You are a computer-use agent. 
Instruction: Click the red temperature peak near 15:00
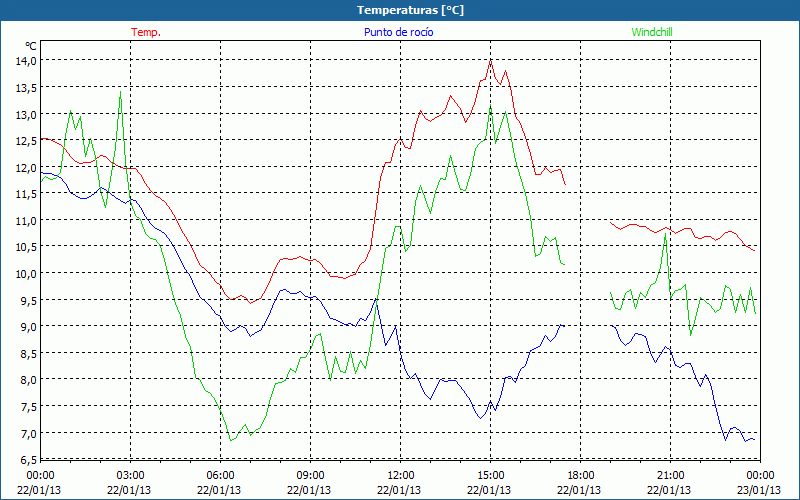(x=490, y=61)
